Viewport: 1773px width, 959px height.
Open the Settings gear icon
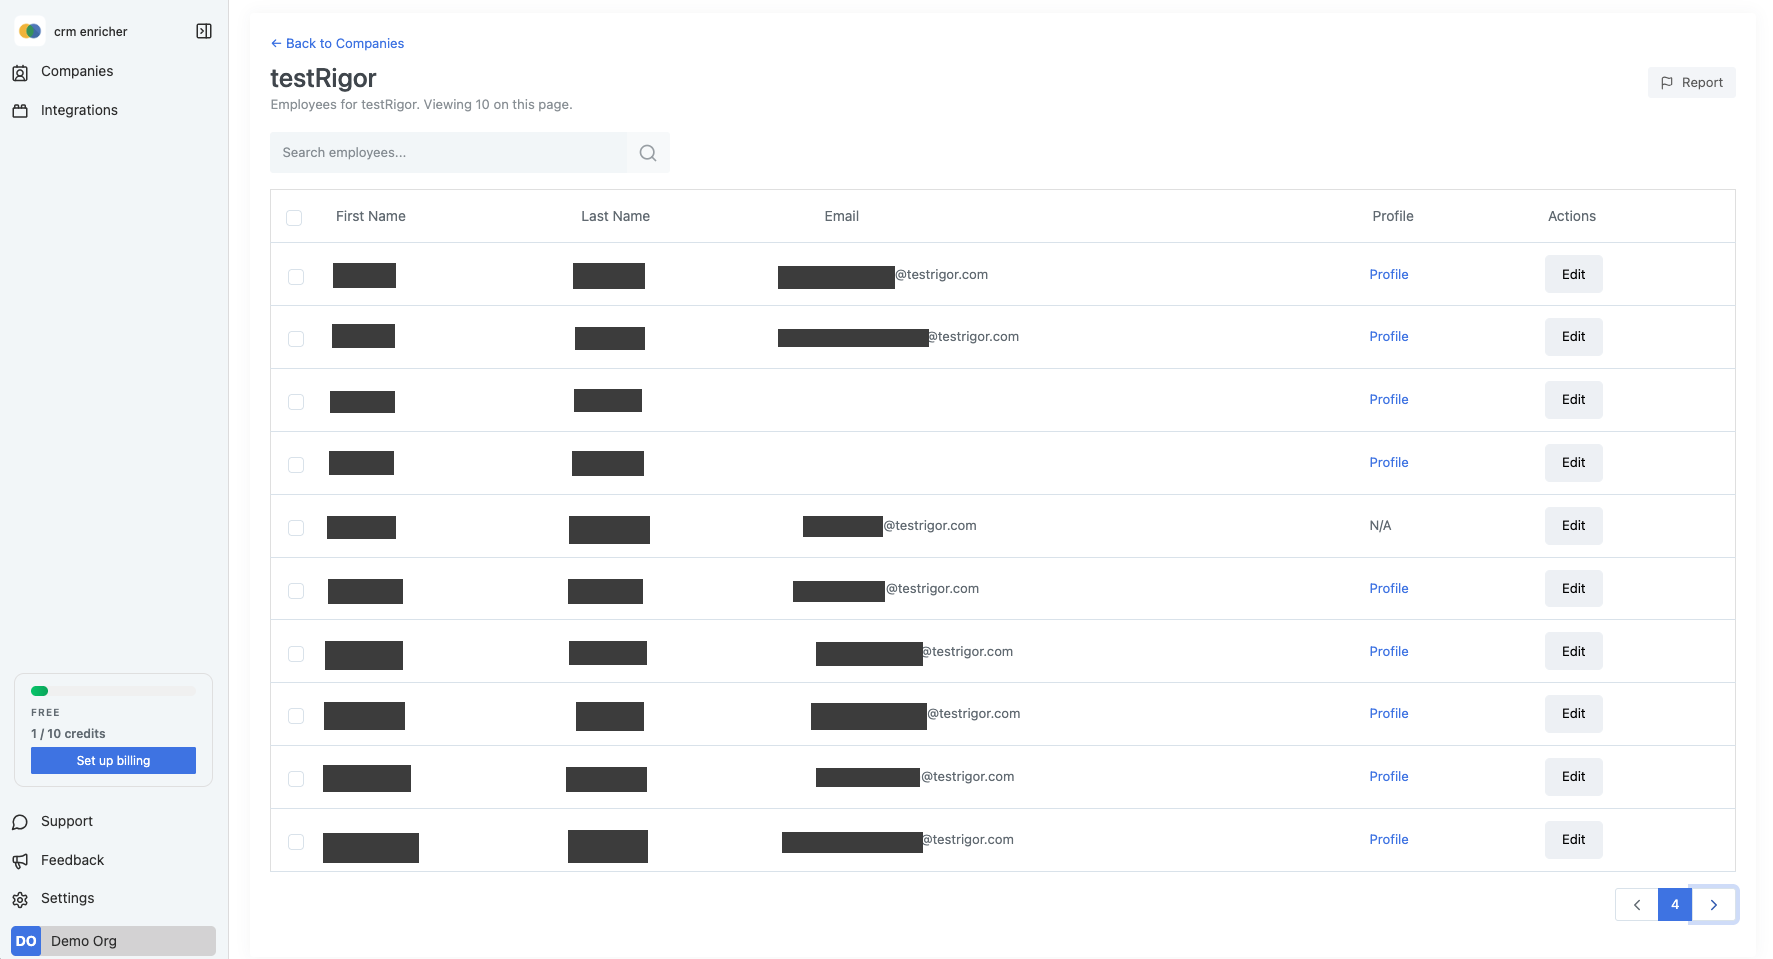coord(20,899)
